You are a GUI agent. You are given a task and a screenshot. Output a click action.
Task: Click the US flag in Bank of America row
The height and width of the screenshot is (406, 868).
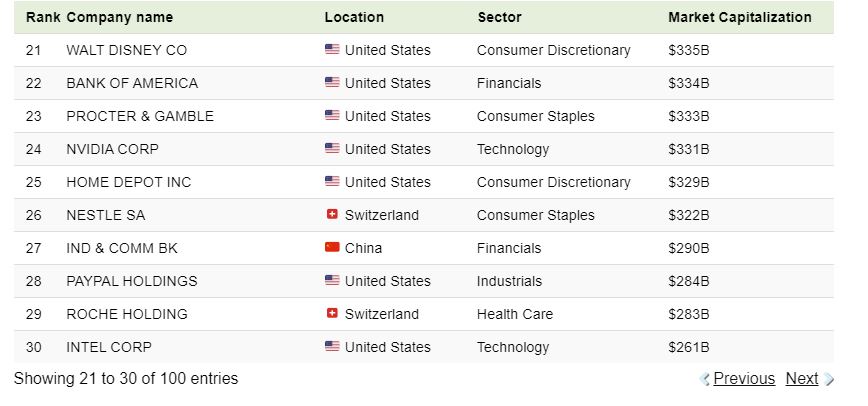pyautogui.click(x=332, y=83)
